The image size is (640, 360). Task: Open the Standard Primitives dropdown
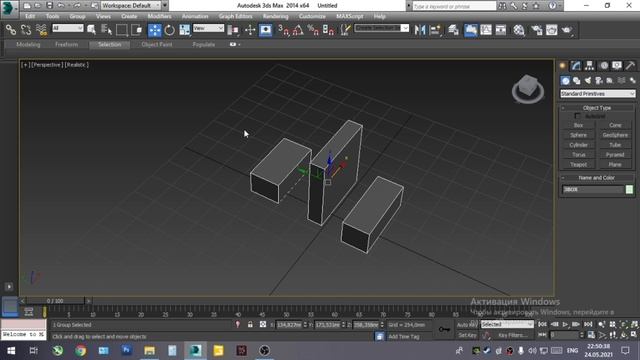click(x=598, y=94)
